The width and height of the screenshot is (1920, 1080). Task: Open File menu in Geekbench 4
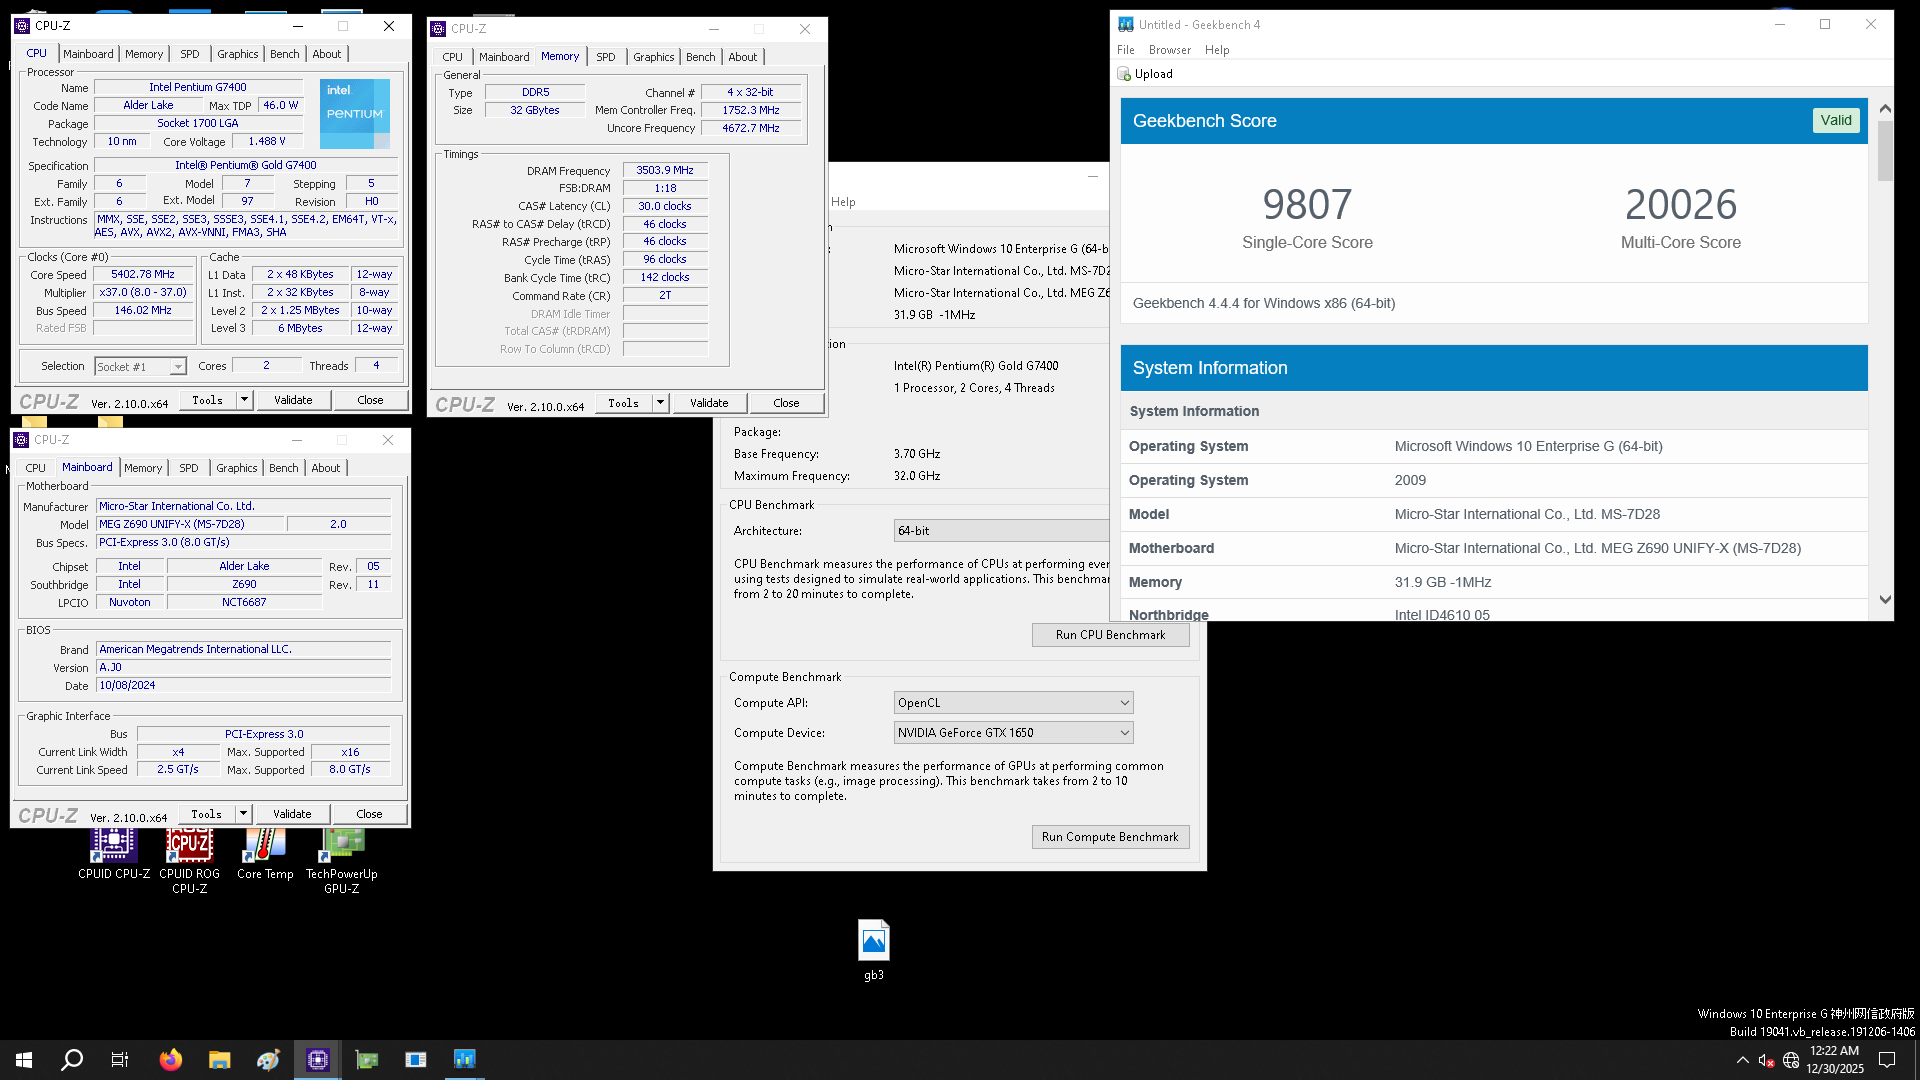click(1126, 50)
